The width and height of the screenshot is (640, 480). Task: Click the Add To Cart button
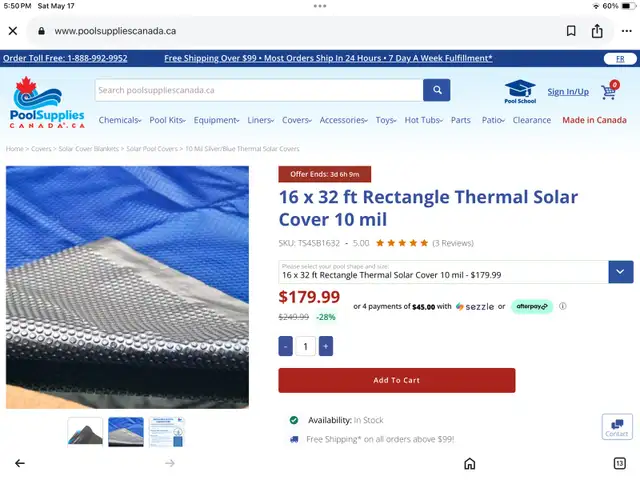click(x=397, y=380)
